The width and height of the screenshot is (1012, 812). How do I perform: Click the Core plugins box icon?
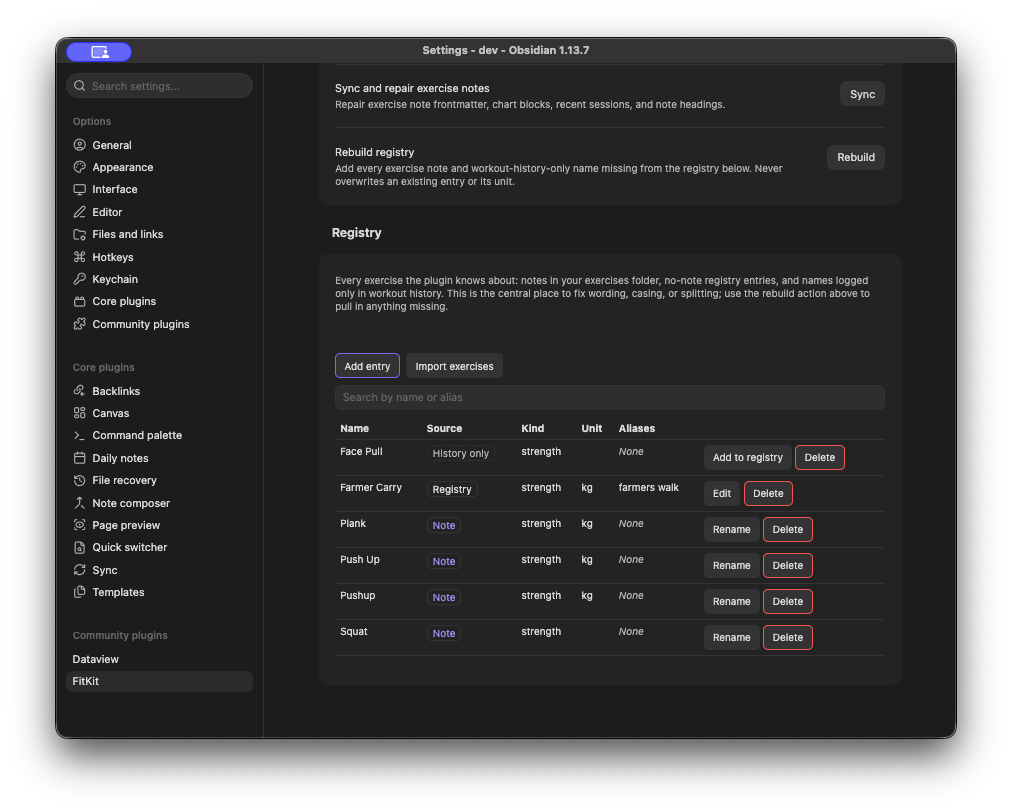pos(79,301)
